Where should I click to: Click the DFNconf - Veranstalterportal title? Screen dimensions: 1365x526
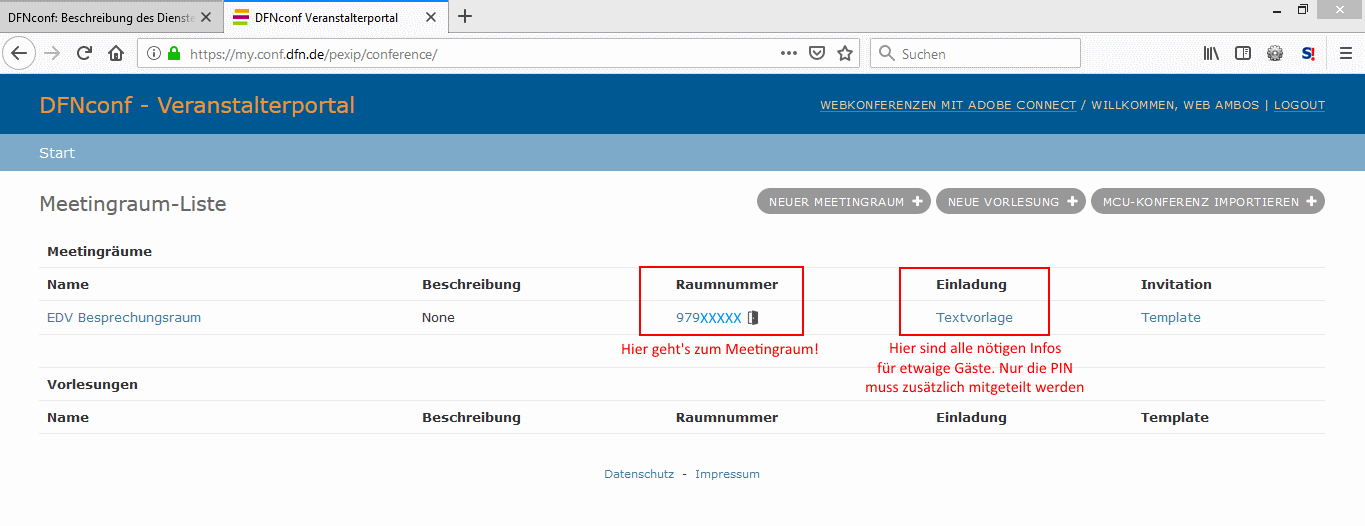(x=197, y=105)
